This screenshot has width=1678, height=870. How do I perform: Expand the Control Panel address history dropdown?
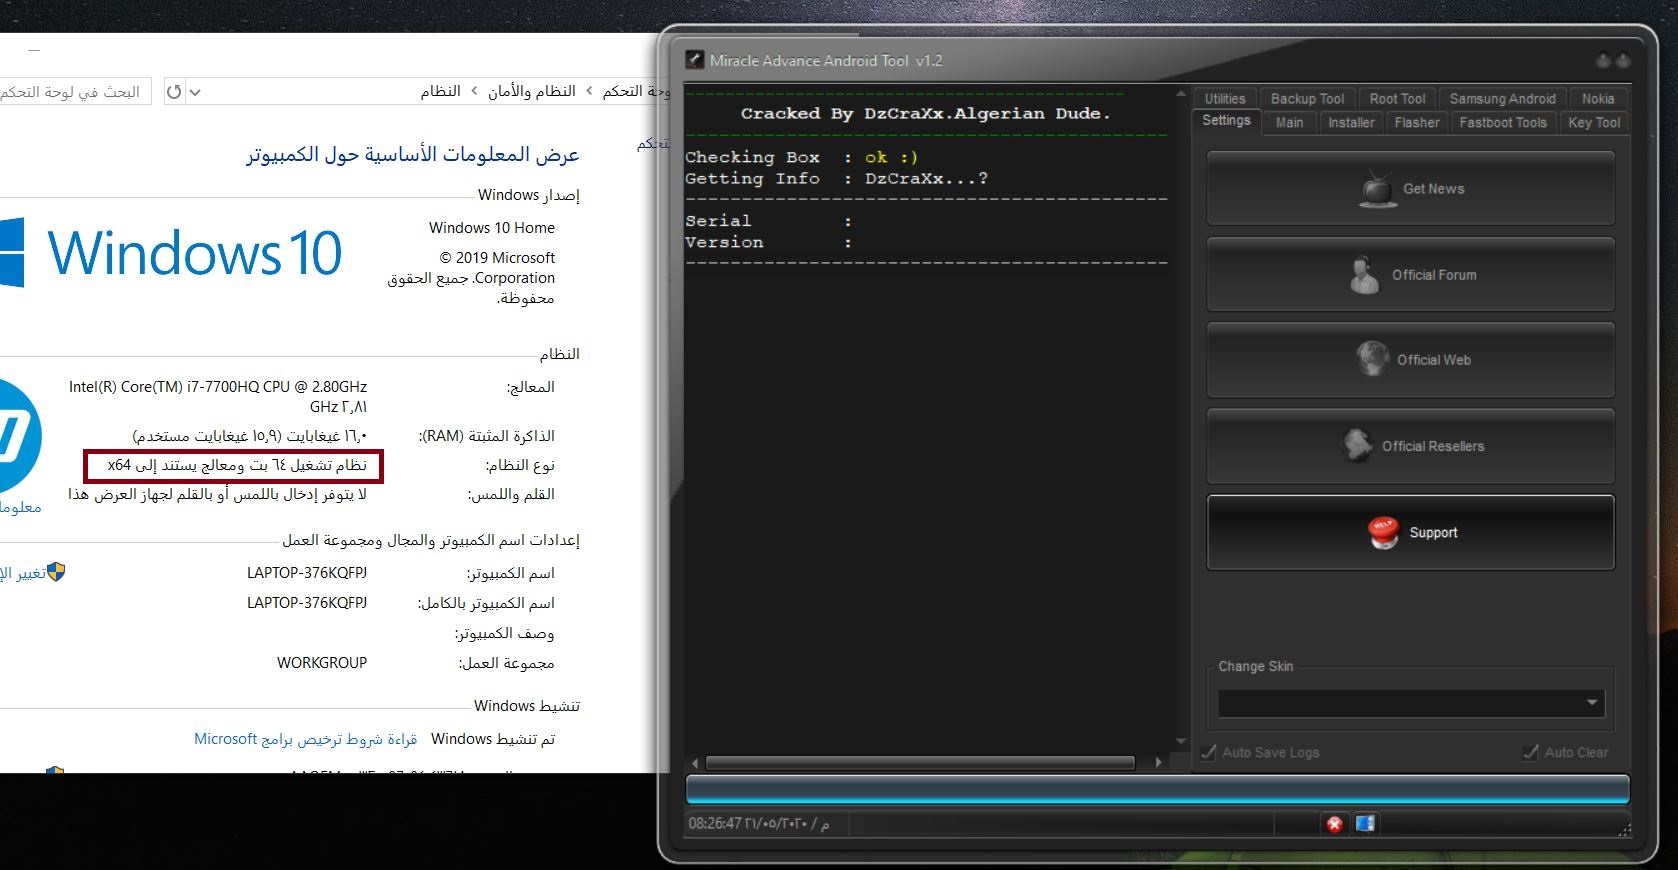point(195,92)
